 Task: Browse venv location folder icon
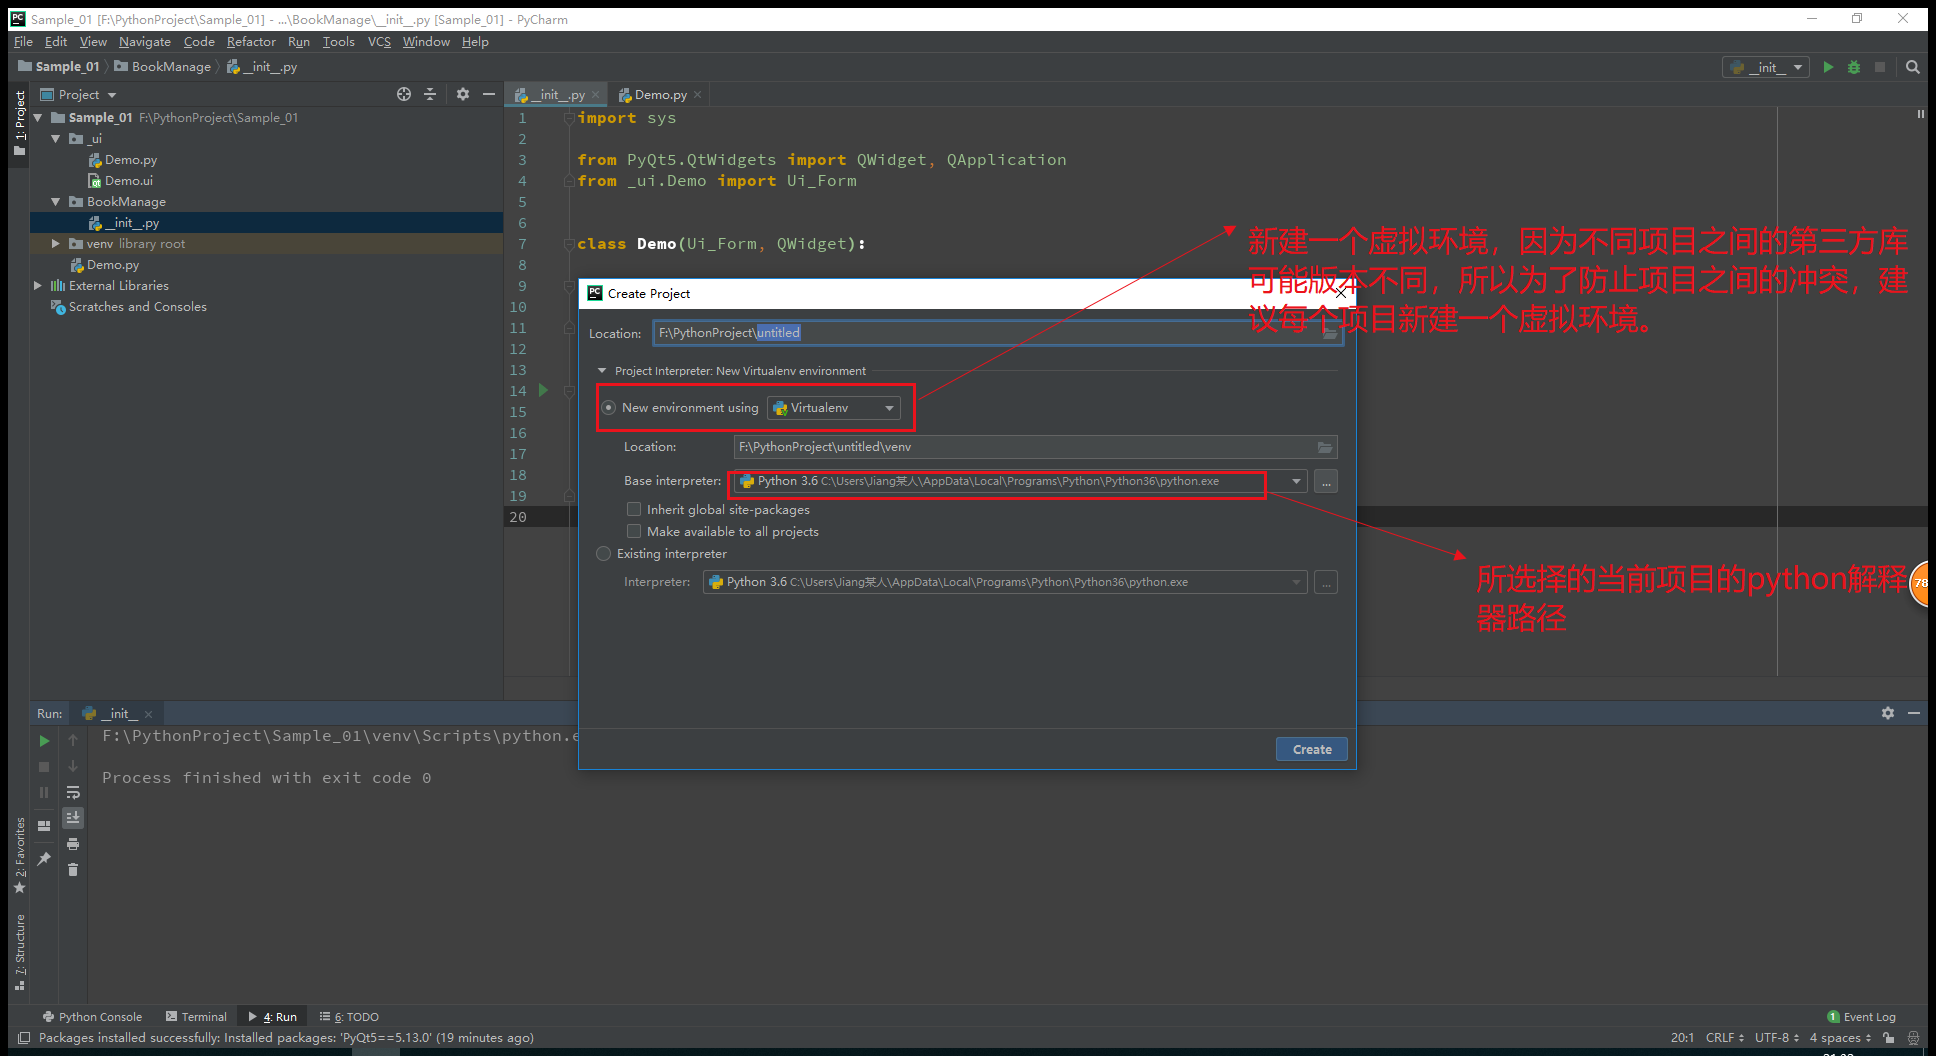1325,447
